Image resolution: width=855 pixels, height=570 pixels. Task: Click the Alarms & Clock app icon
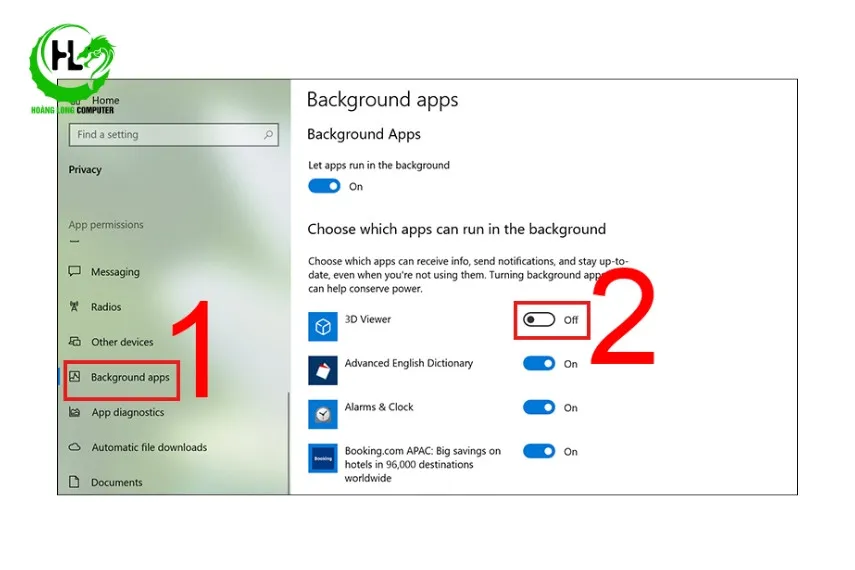323,414
